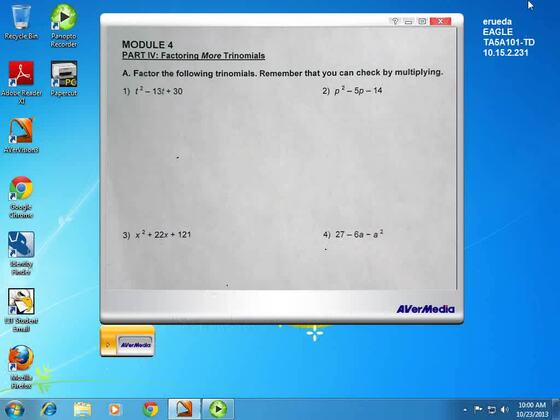
Task: Switch to Panopto Recorder on the taskbar
Action: [218, 409]
